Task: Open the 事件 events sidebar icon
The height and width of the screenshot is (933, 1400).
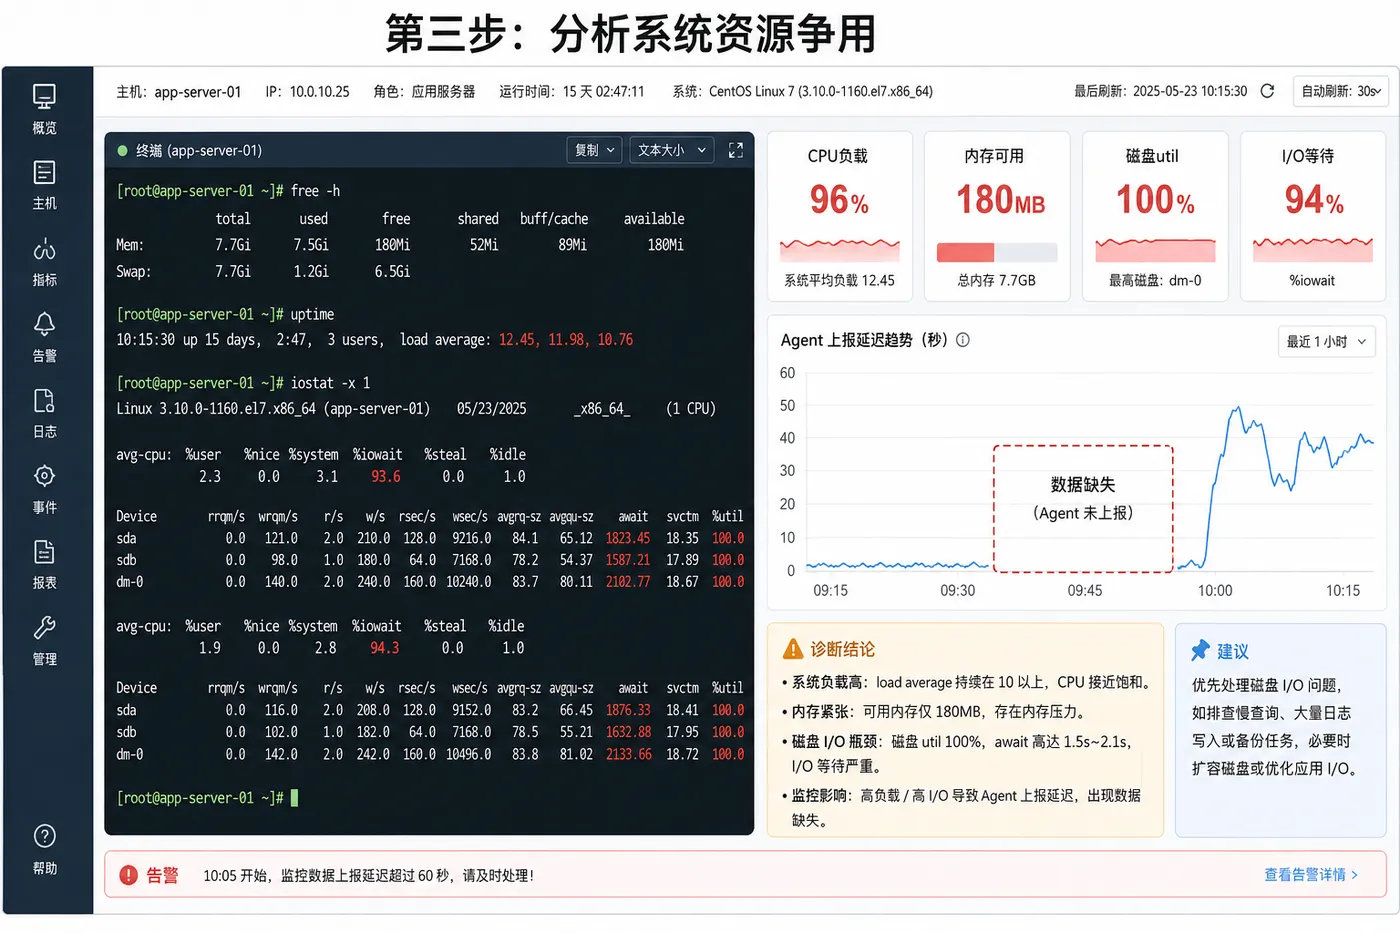Action: coord(44,476)
